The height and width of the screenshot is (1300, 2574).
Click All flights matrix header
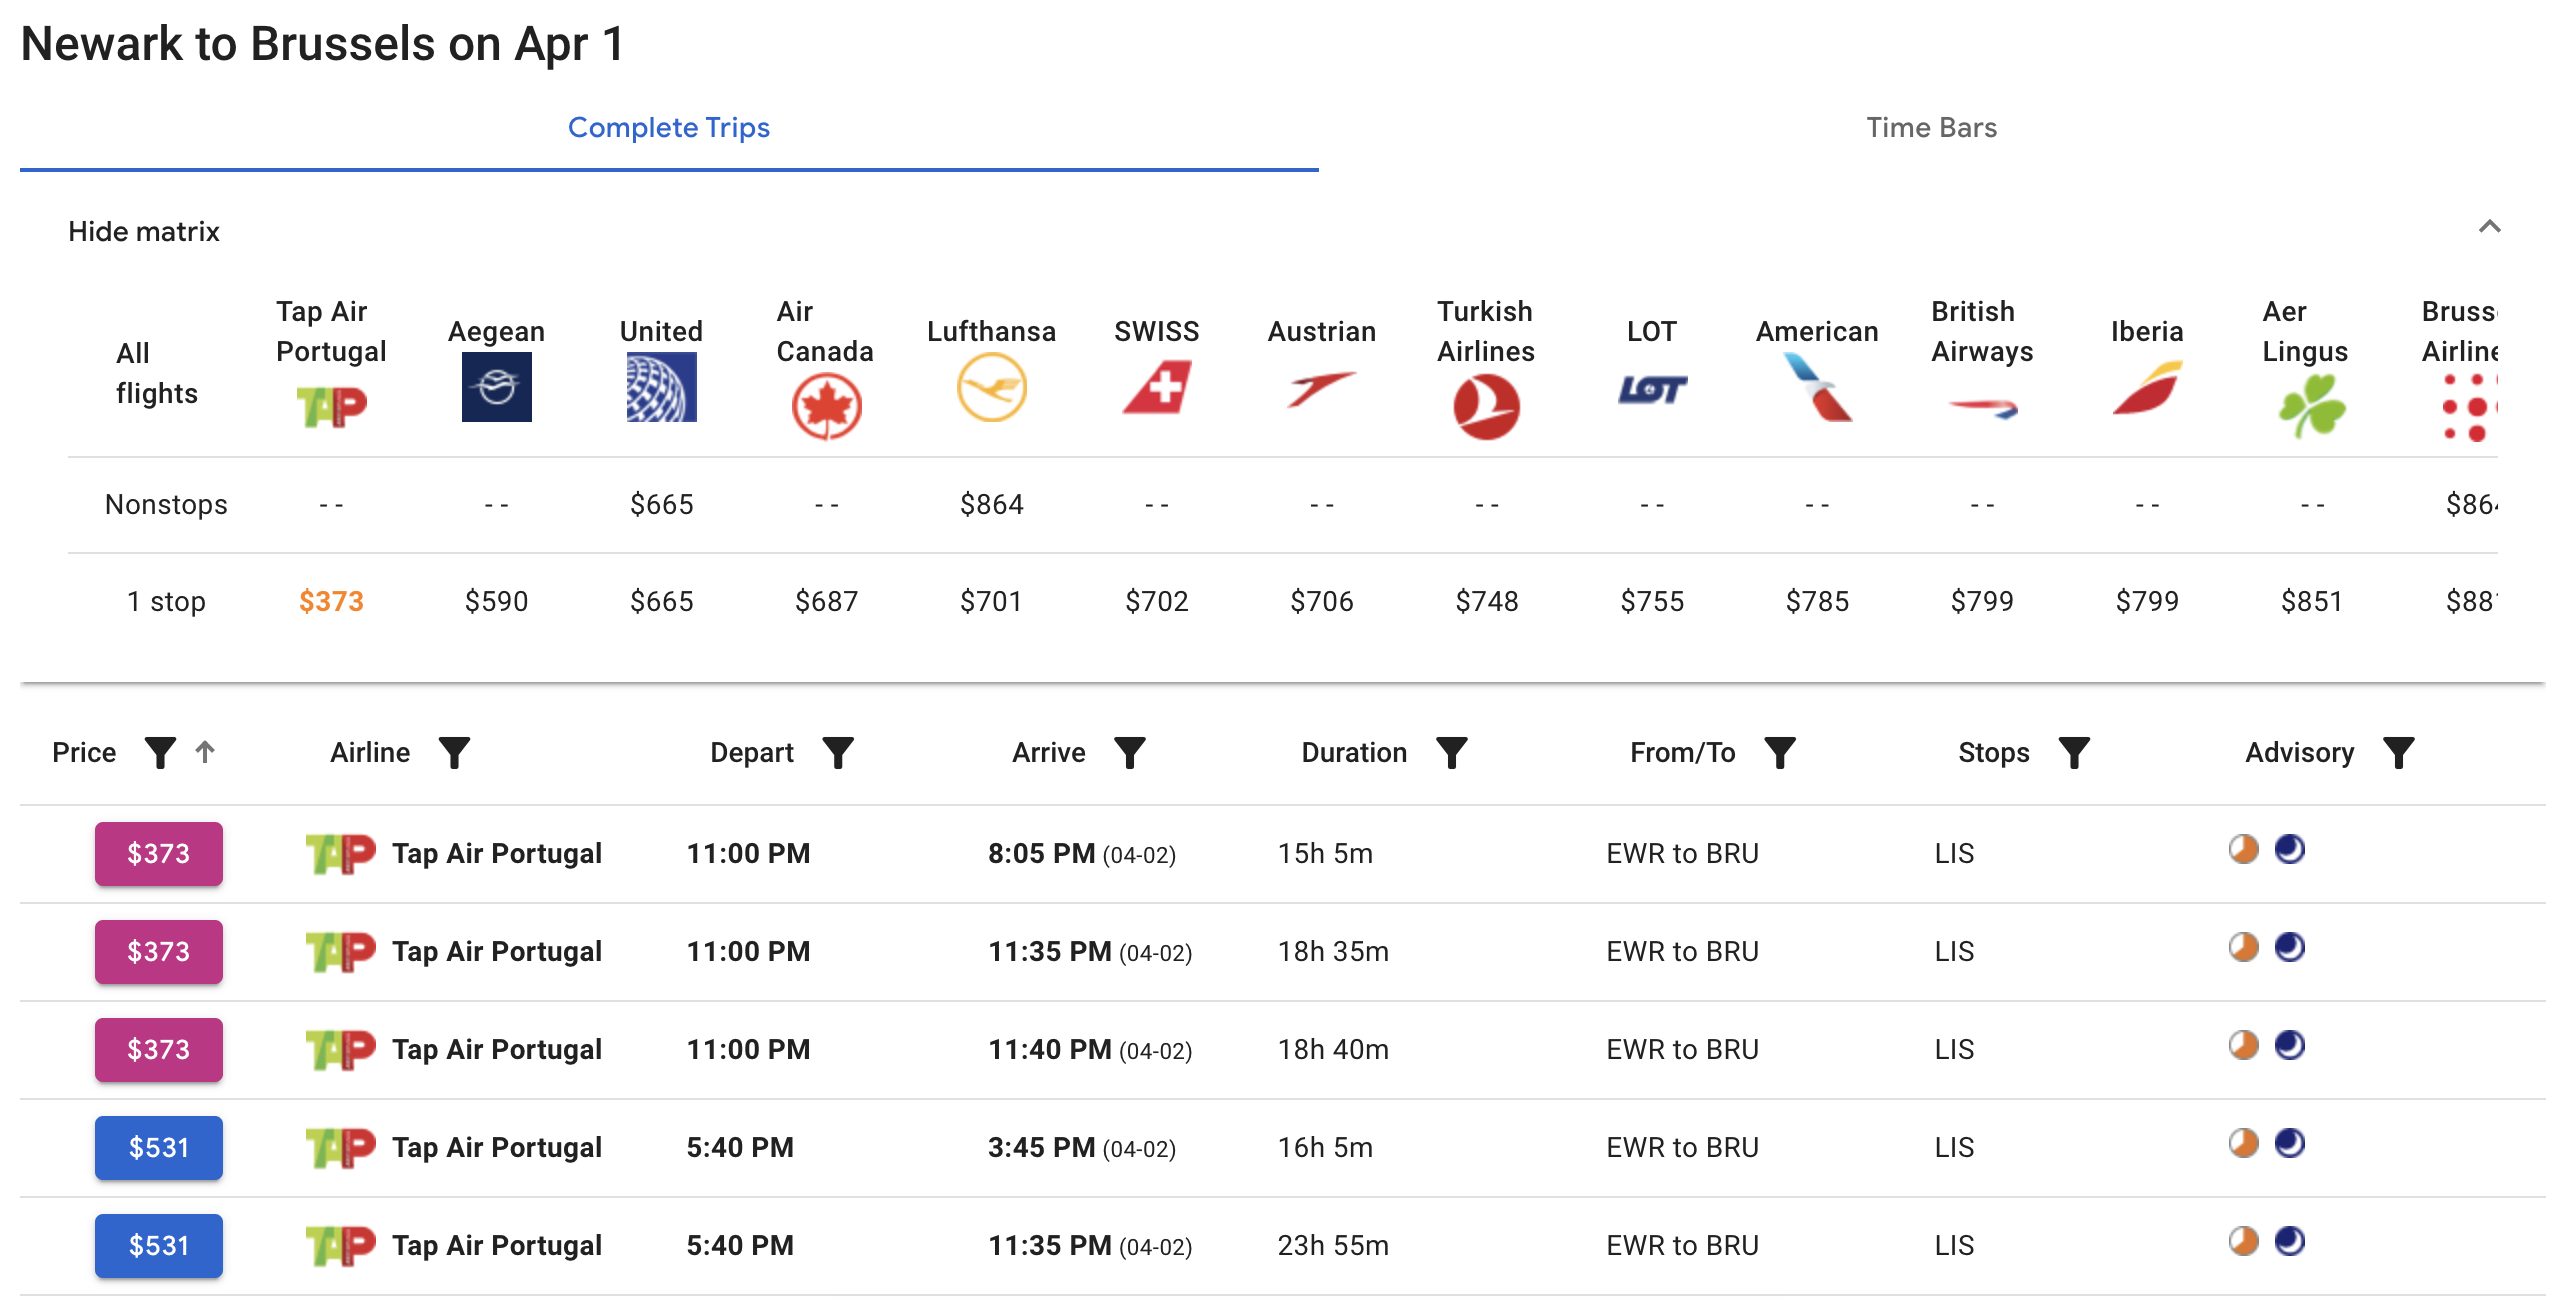click(x=157, y=373)
